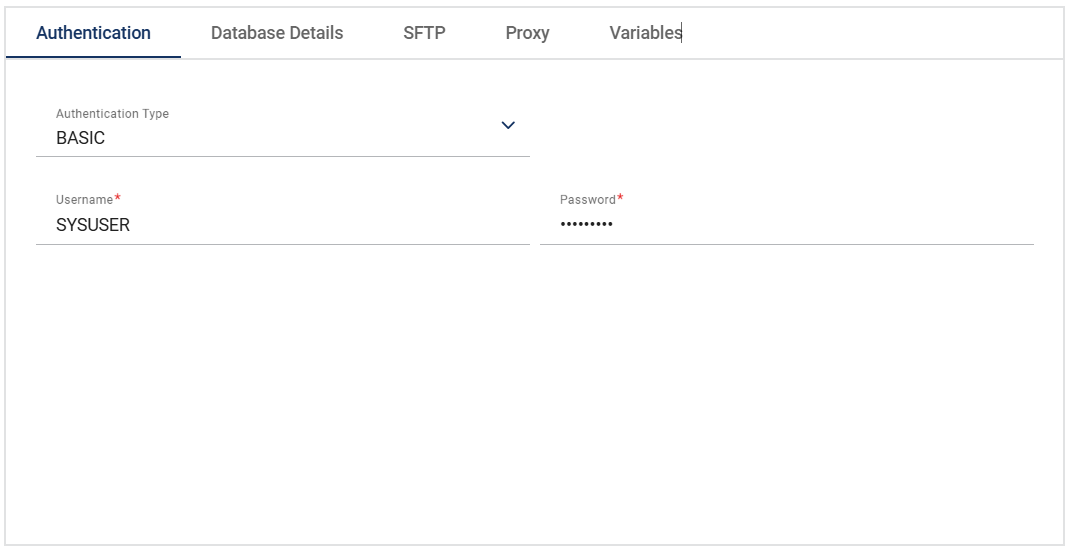Switch to the Authentication tab
This screenshot has height=550, width=1070.
93,33
